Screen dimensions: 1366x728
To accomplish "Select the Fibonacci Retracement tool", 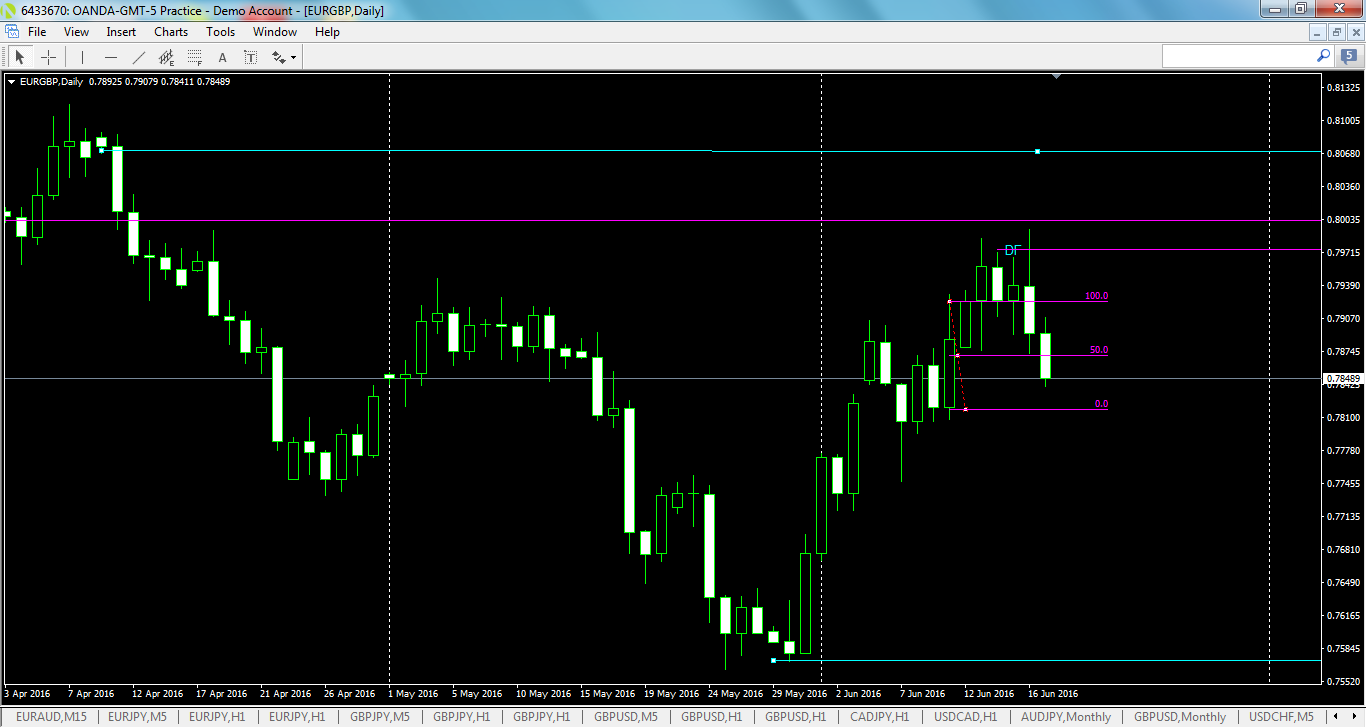I will point(194,56).
